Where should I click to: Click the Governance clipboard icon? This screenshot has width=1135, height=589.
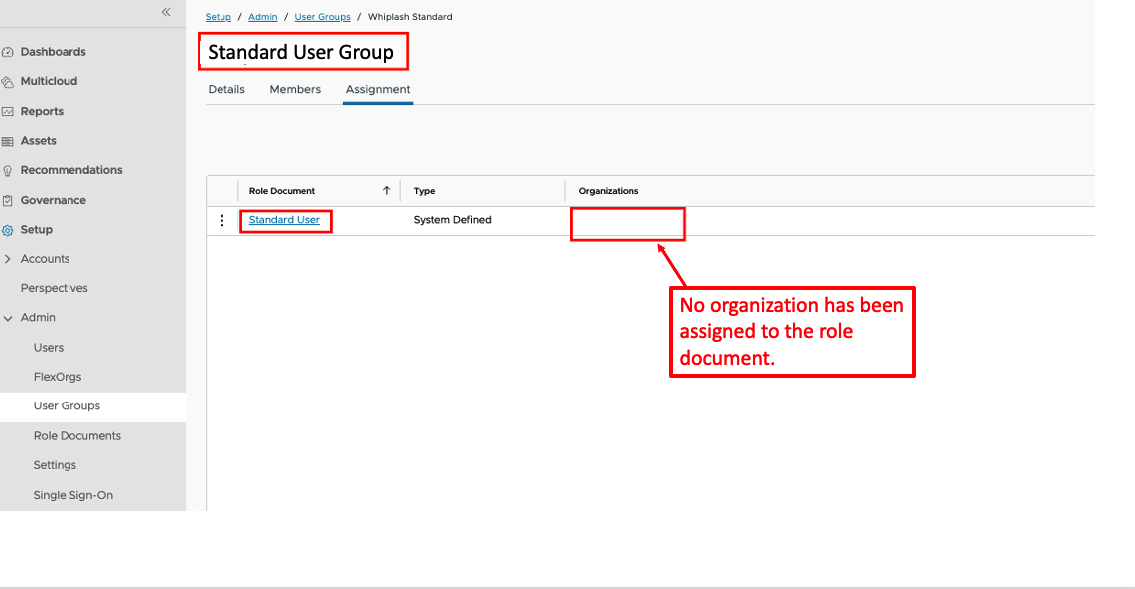tap(7, 200)
